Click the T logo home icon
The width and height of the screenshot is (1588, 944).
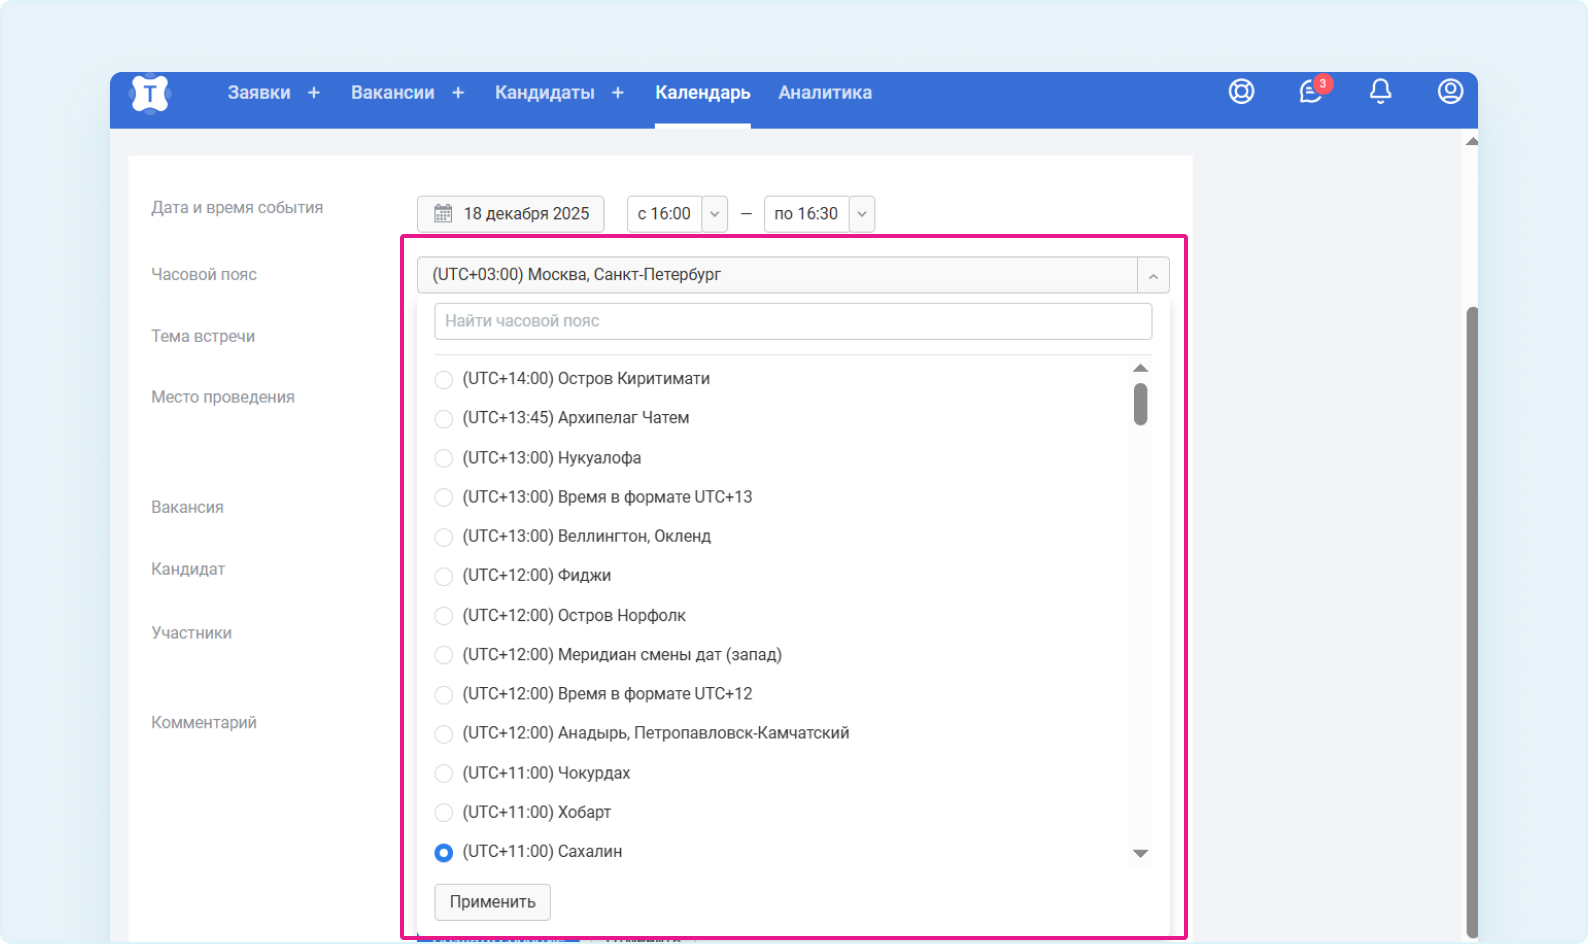click(150, 94)
